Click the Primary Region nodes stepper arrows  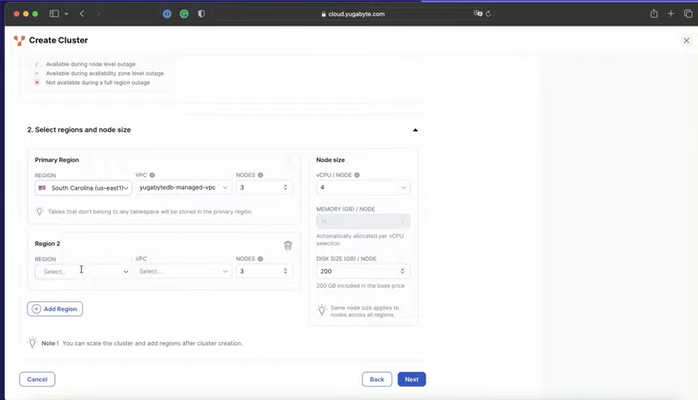pos(285,188)
